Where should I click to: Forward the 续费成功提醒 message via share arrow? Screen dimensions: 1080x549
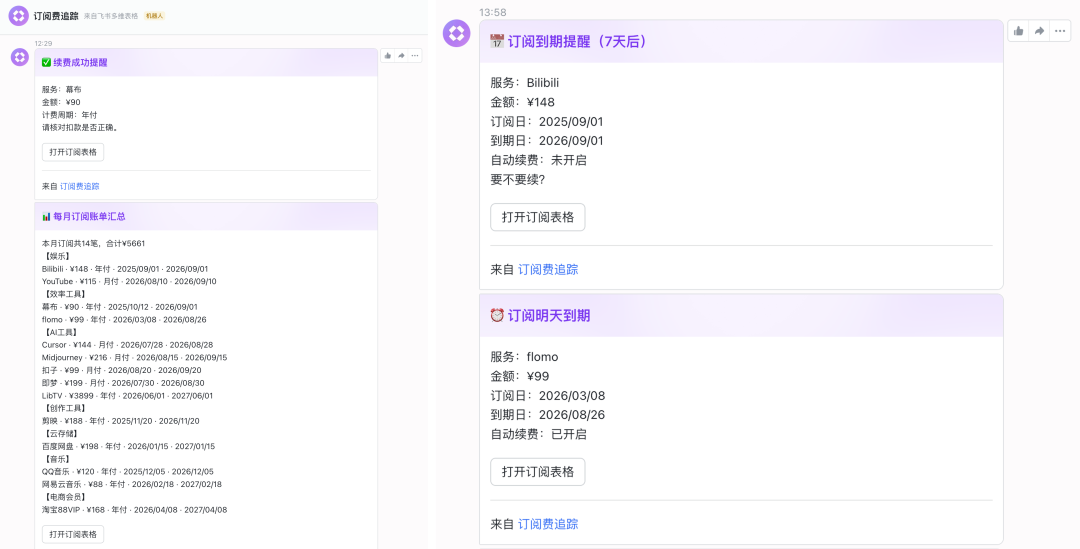pos(401,56)
